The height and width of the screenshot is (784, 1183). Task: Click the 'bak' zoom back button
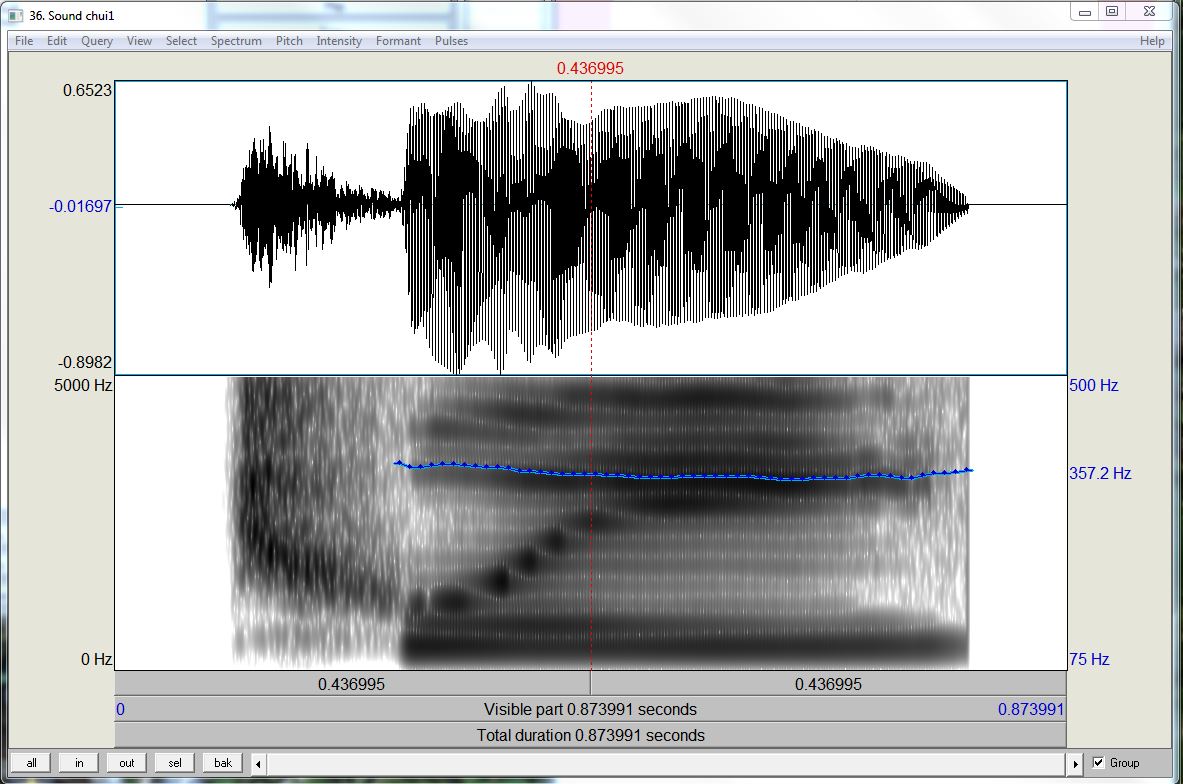coord(223,763)
